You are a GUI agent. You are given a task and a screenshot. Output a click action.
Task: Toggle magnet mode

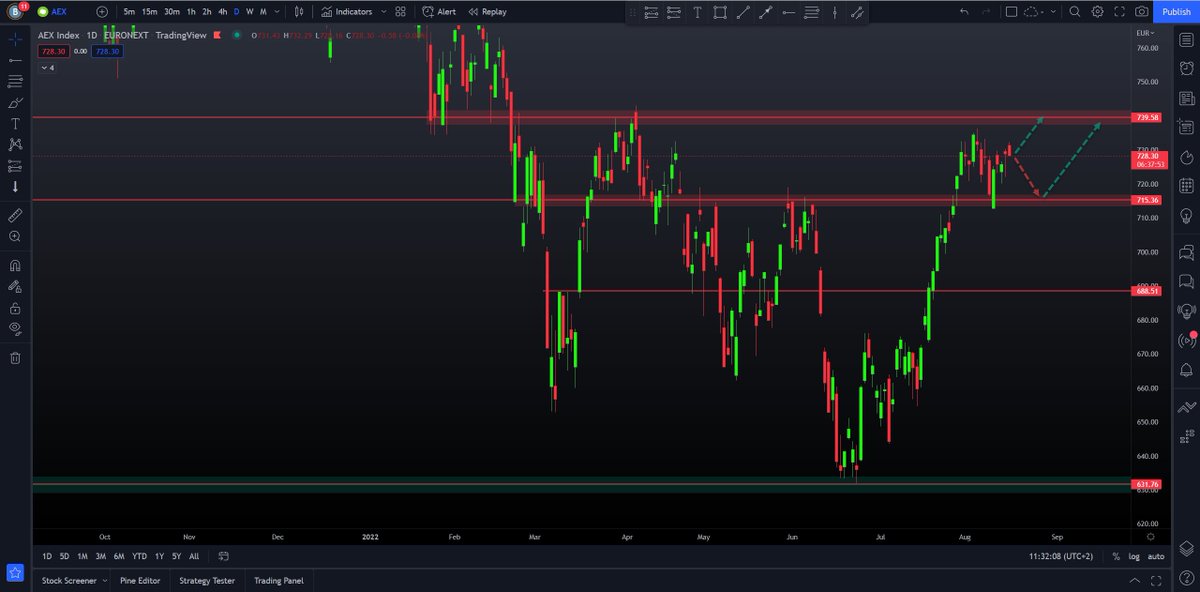coord(15,266)
